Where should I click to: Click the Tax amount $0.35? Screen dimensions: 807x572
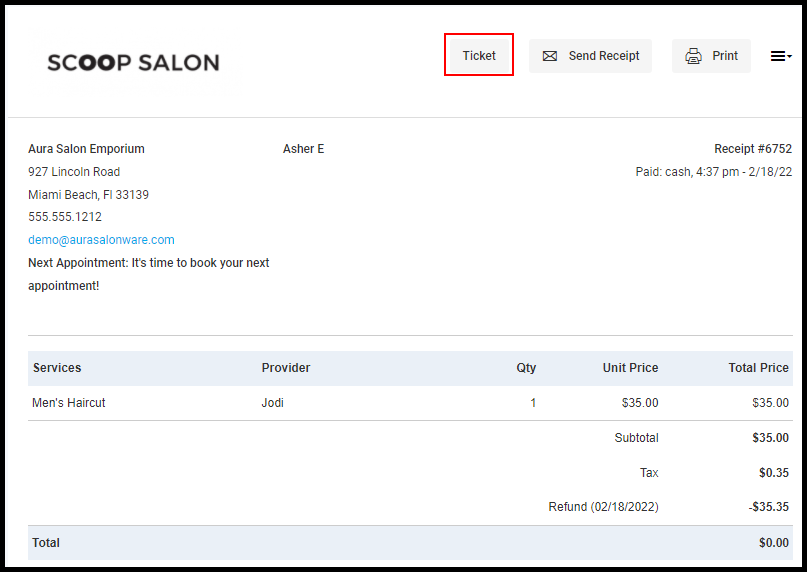click(774, 473)
